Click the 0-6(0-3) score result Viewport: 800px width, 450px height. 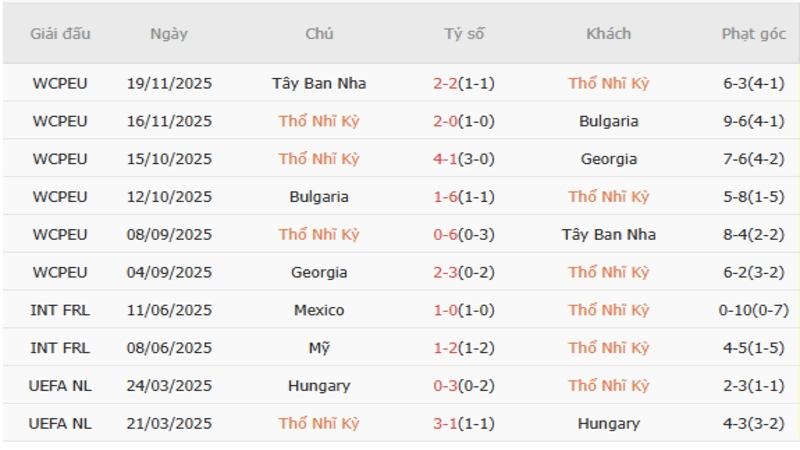point(464,235)
